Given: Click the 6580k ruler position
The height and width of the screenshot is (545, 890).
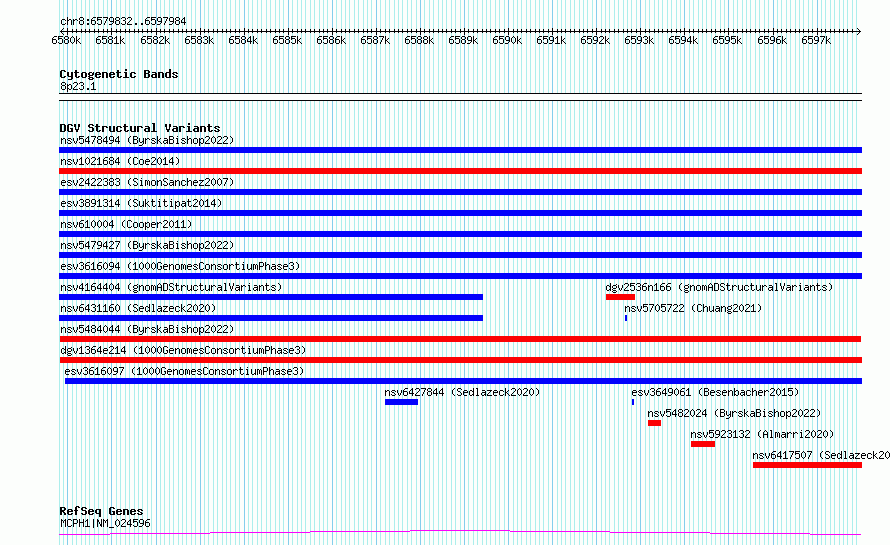Looking at the screenshot, I should (x=66, y=40).
